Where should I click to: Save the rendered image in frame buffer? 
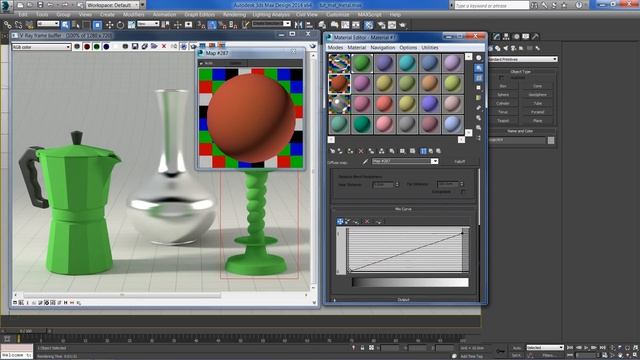pos(135,47)
